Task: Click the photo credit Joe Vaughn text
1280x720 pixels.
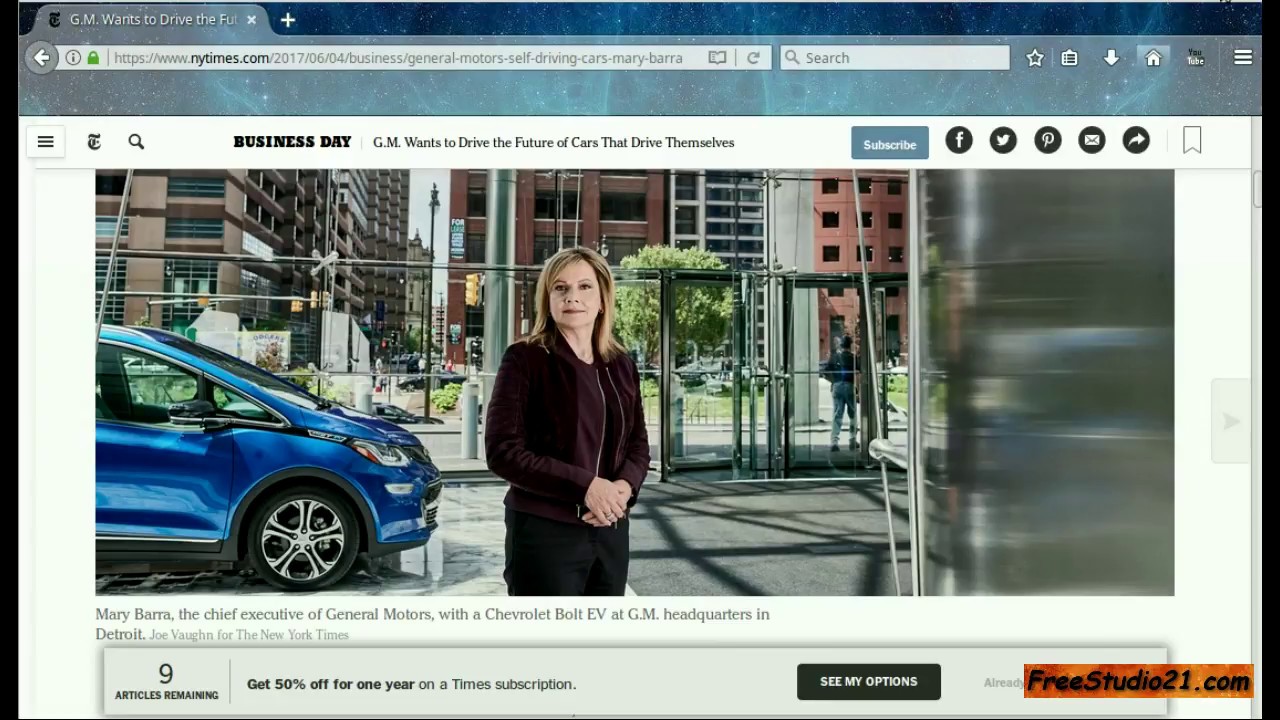Action: [249, 635]
